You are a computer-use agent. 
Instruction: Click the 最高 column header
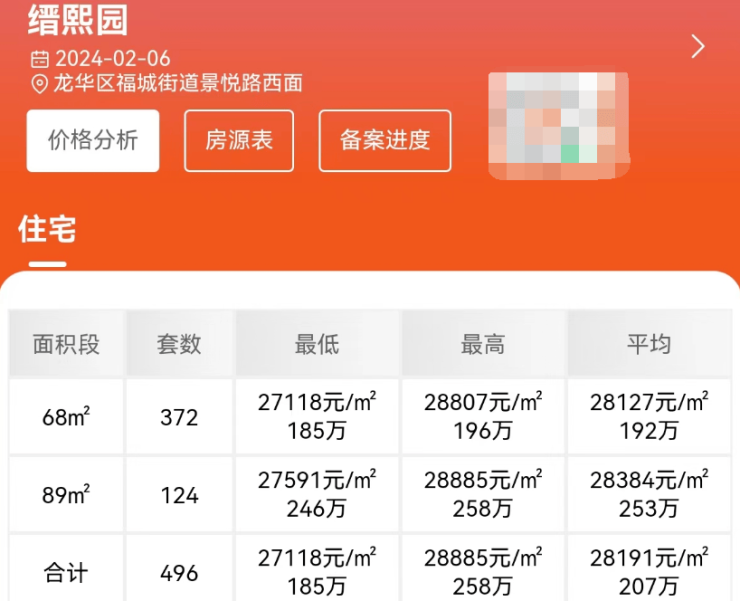click(x=483, y=344)
